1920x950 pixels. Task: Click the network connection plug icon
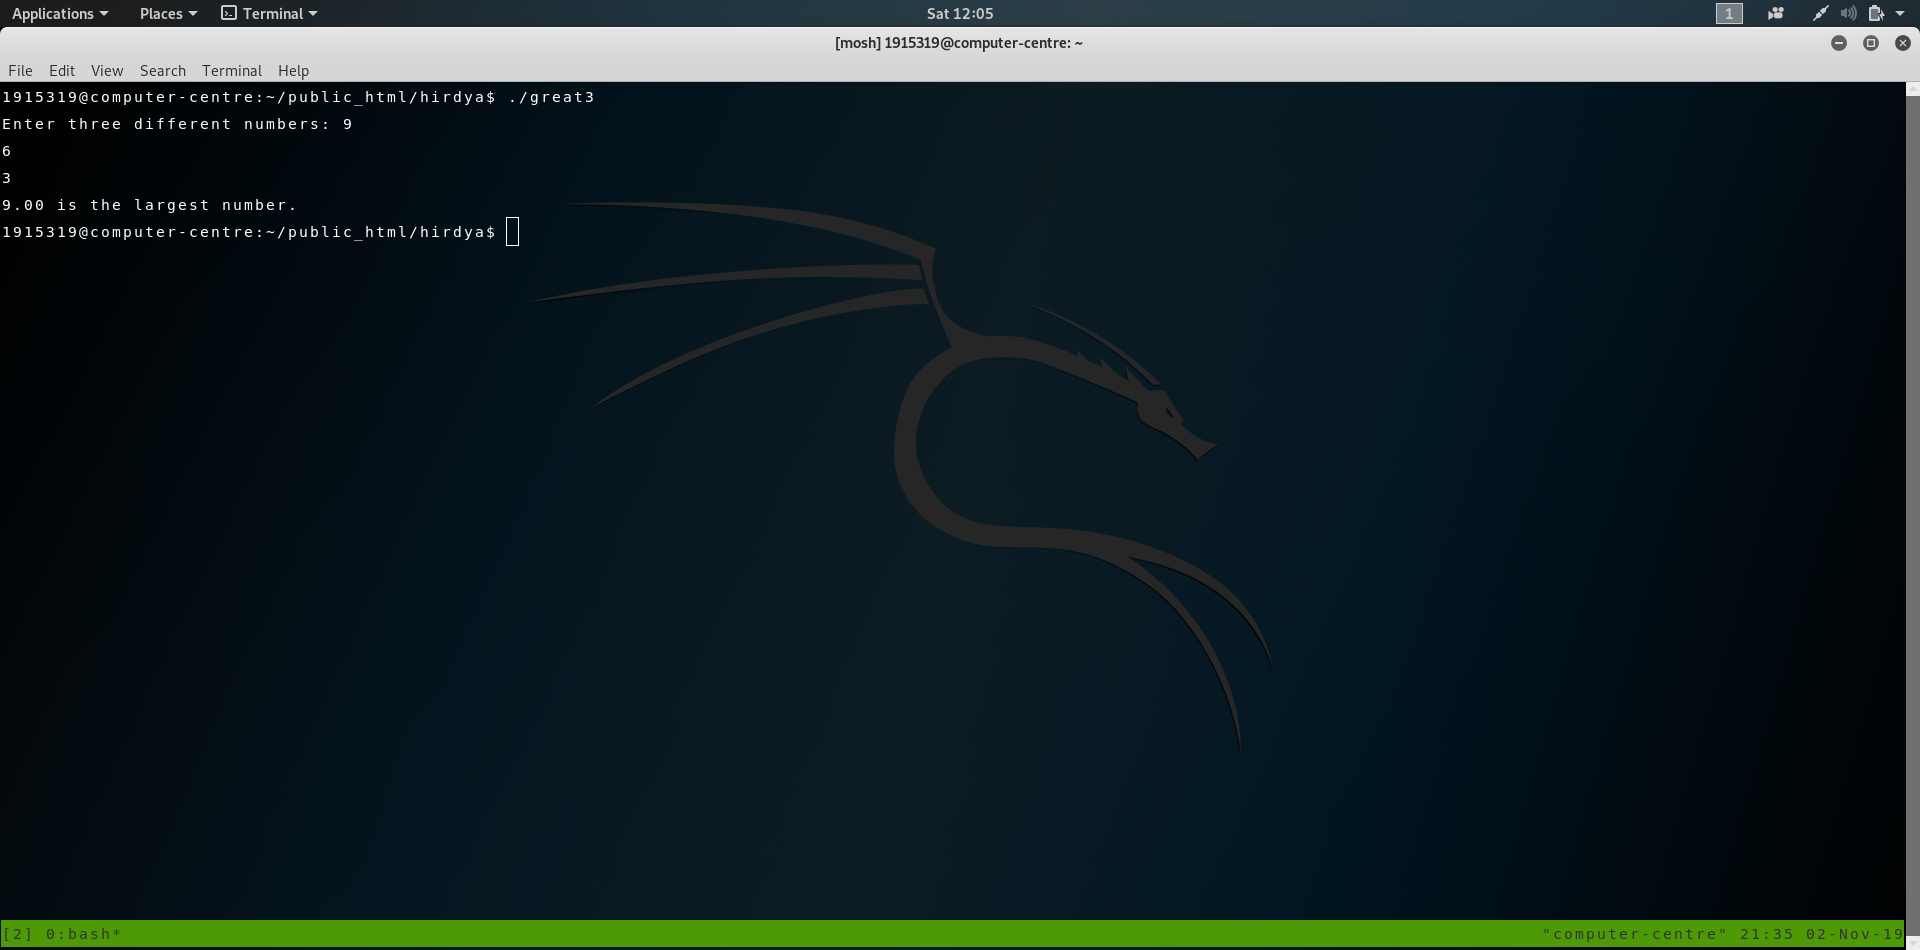coord(1820,13)
